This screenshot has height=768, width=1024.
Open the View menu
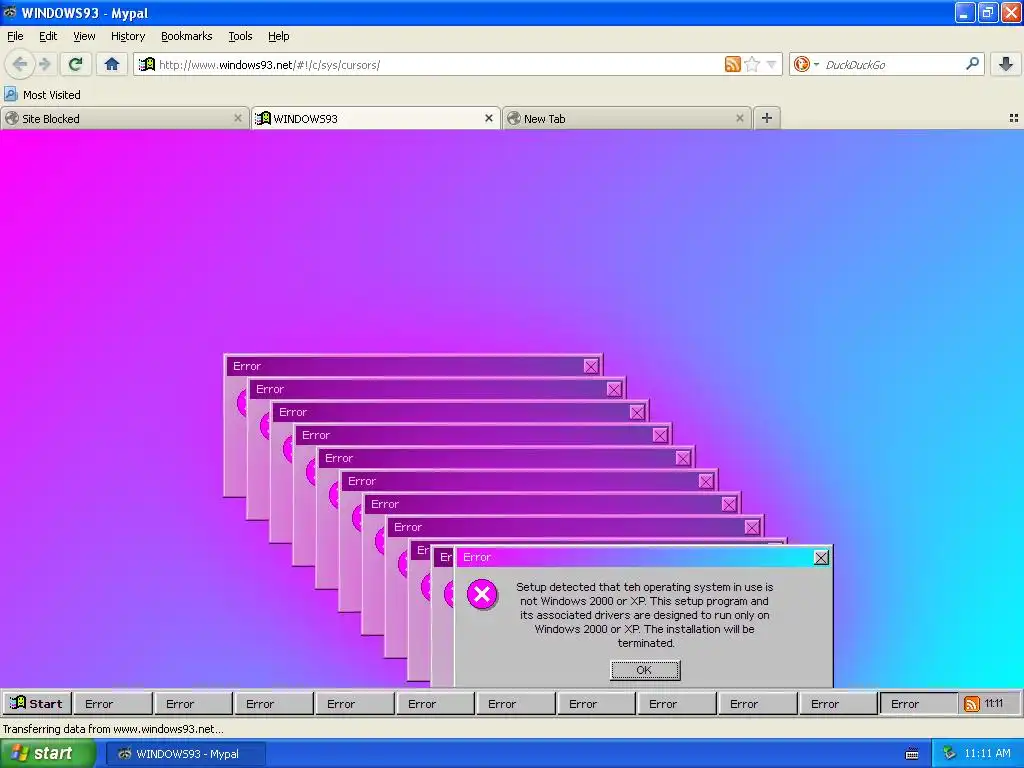(x=84, y=37)
